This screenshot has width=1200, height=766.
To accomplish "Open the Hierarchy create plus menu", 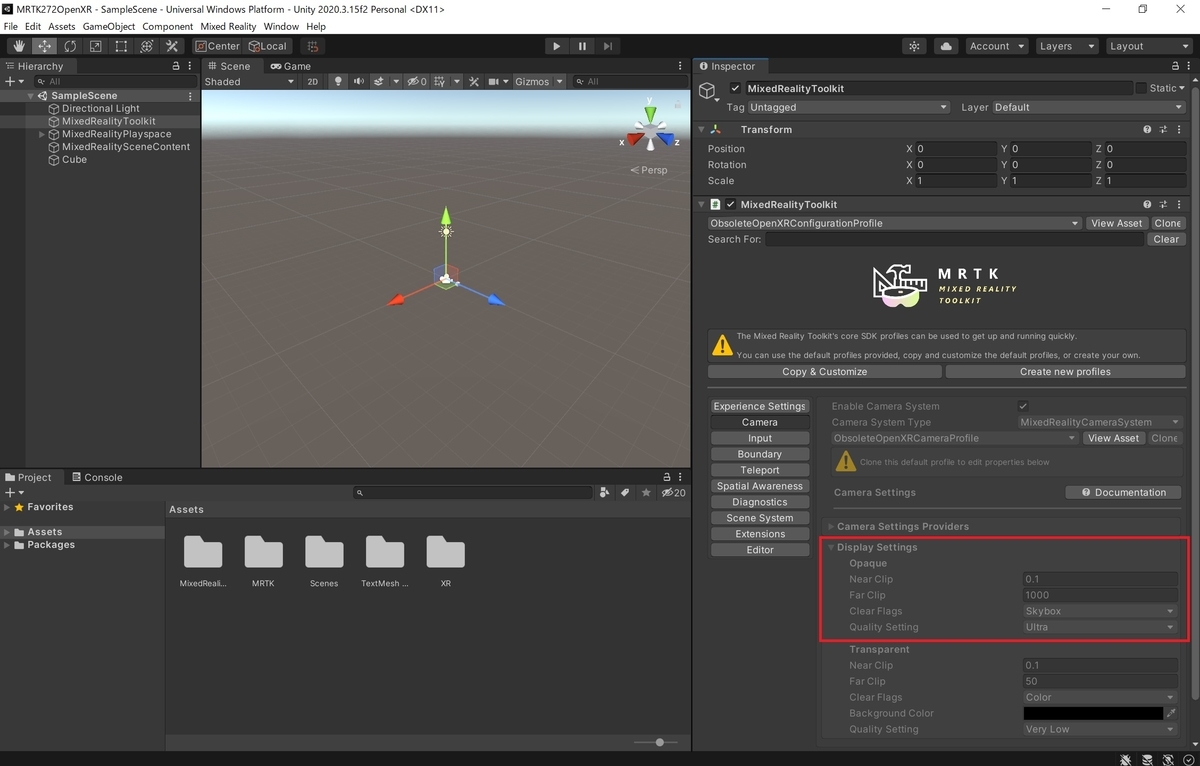I will 13,81.
